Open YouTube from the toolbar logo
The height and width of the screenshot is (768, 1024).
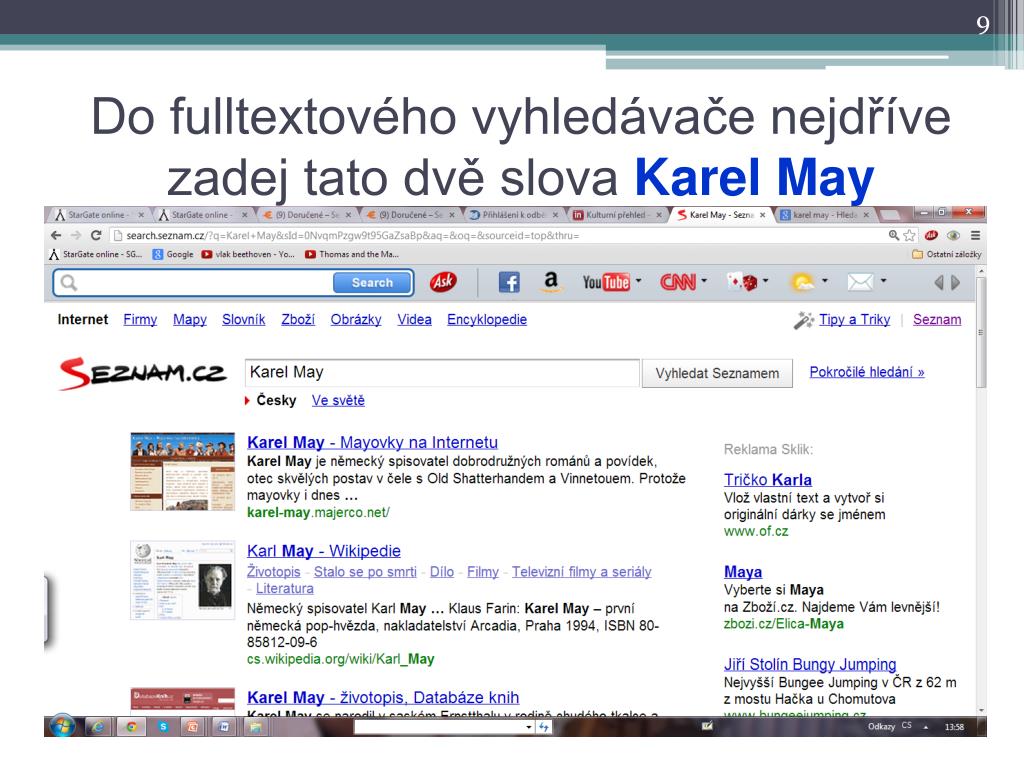coord(606,282)
